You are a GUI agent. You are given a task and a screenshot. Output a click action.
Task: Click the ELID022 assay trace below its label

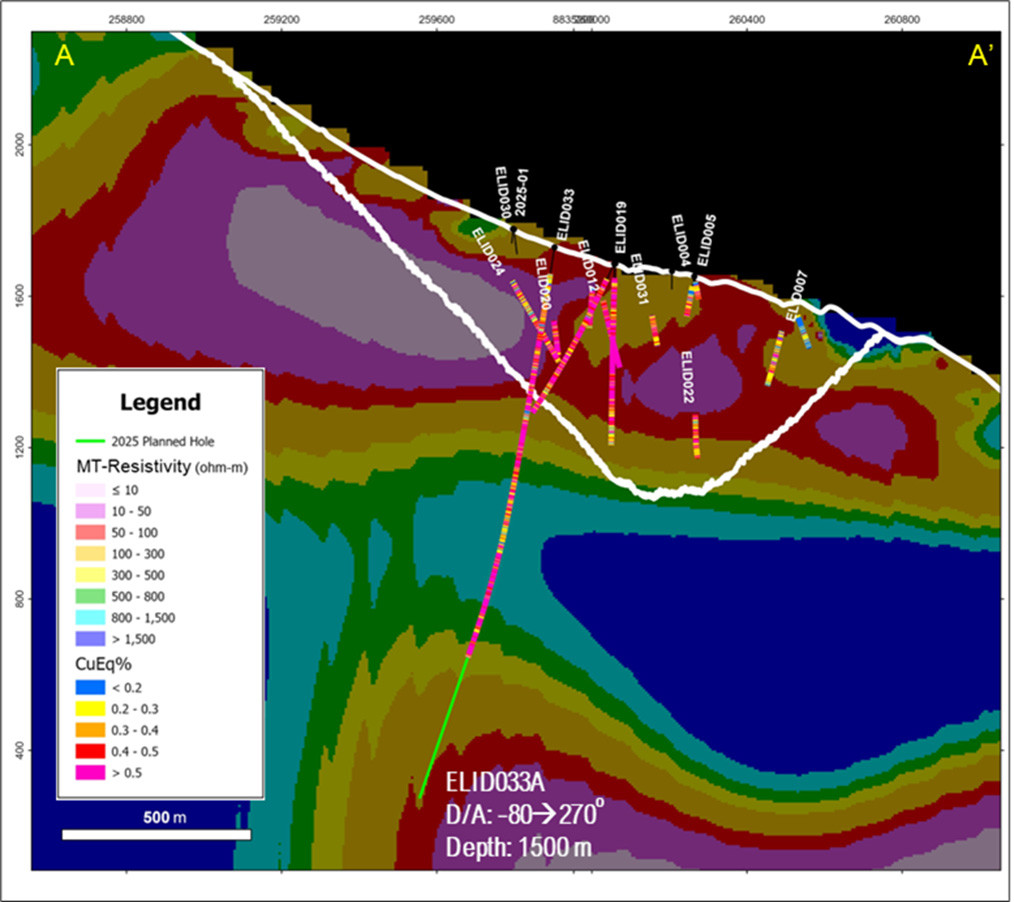696,436
